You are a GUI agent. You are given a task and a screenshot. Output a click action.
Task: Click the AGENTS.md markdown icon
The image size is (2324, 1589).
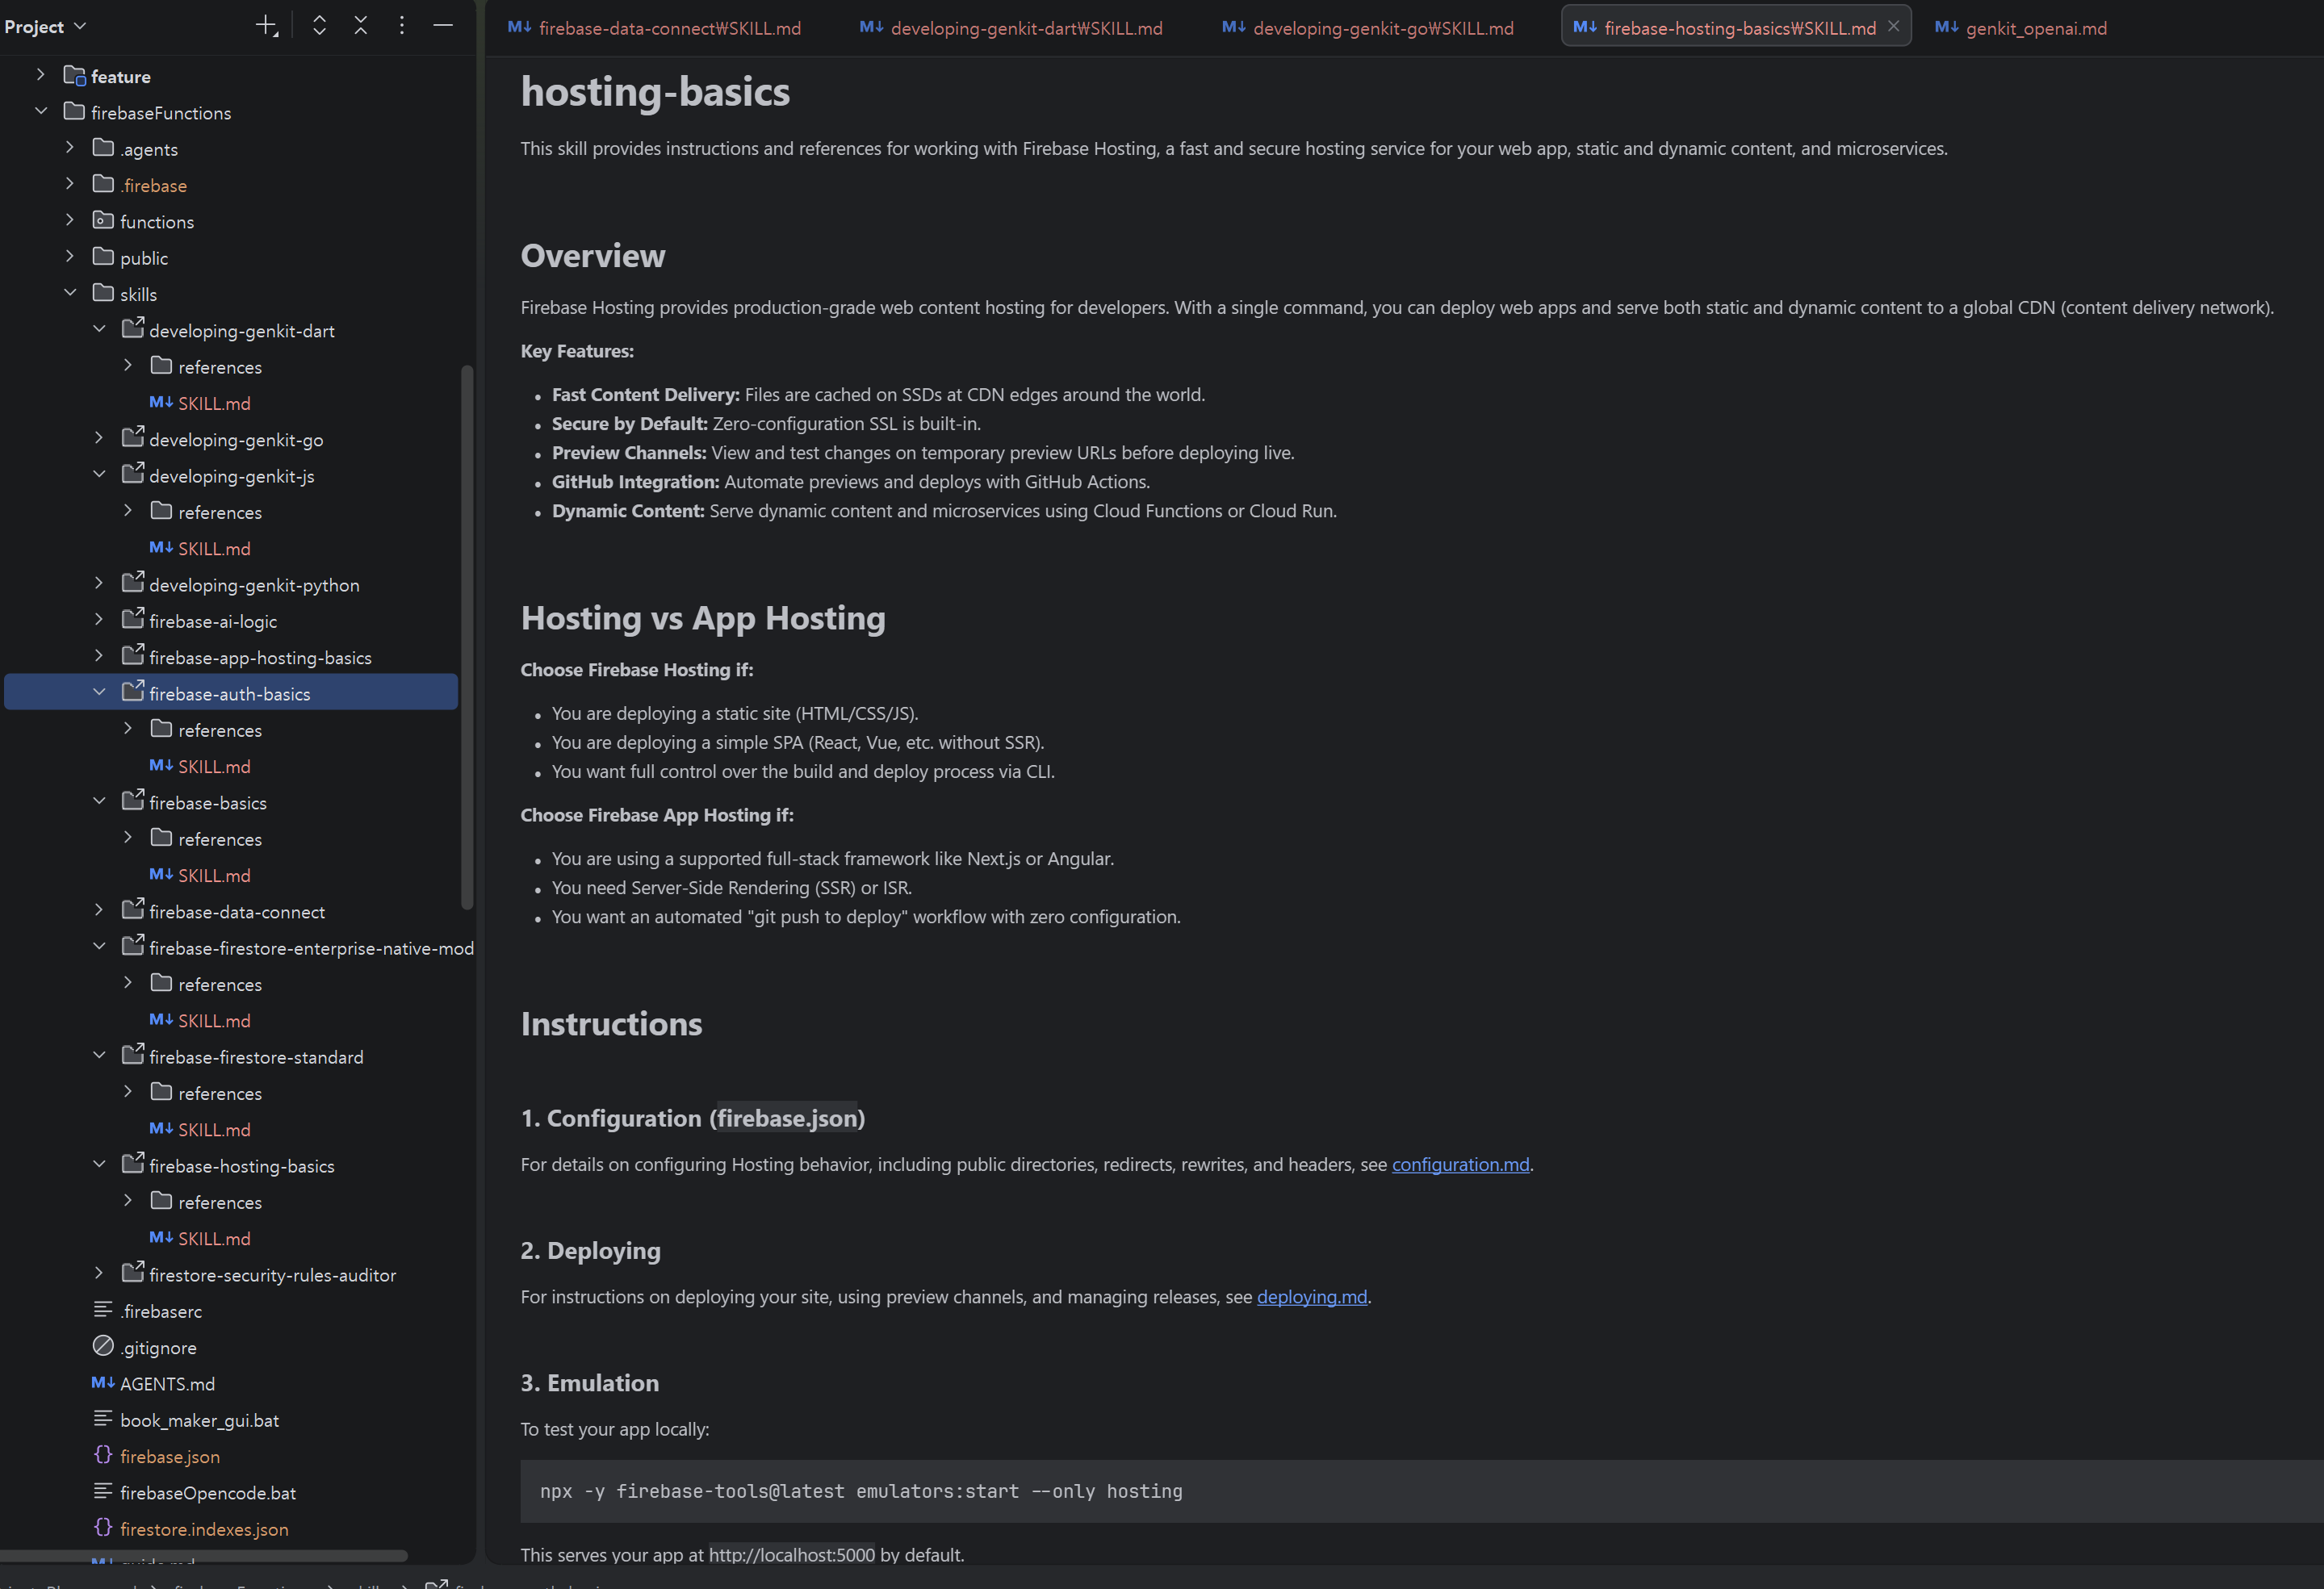103,1382
